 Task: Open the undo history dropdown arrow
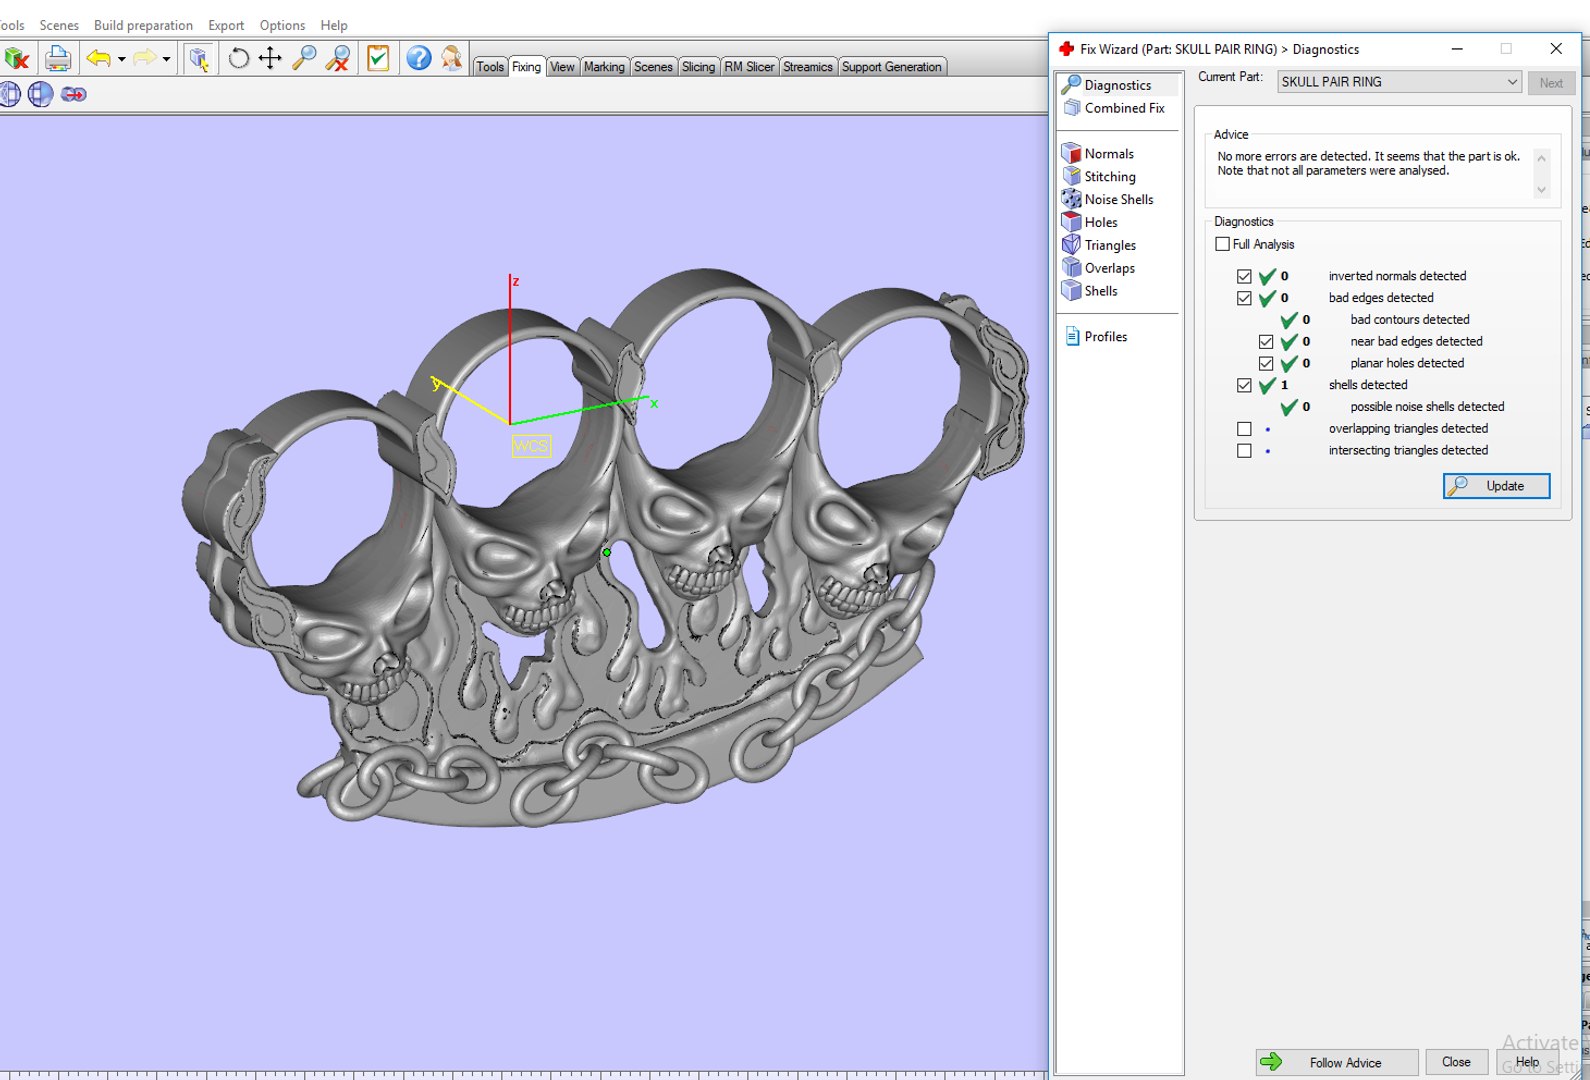coord(122,59)
